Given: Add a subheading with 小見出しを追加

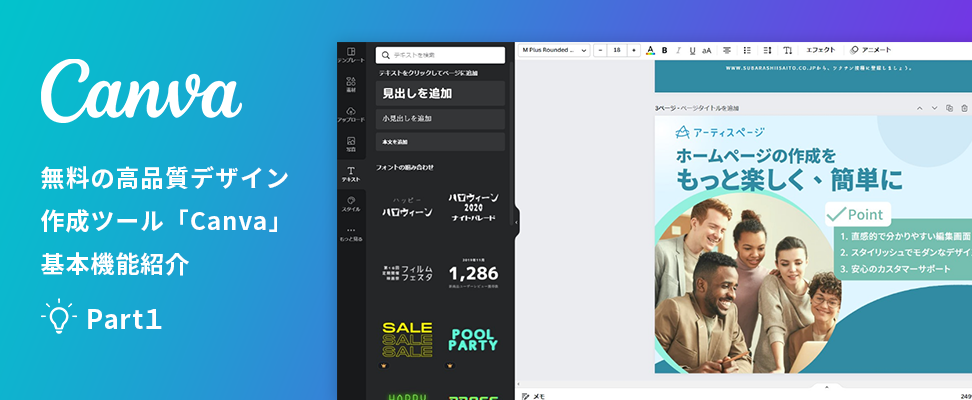Looking at the screenshot, I should tap(440, 118).
